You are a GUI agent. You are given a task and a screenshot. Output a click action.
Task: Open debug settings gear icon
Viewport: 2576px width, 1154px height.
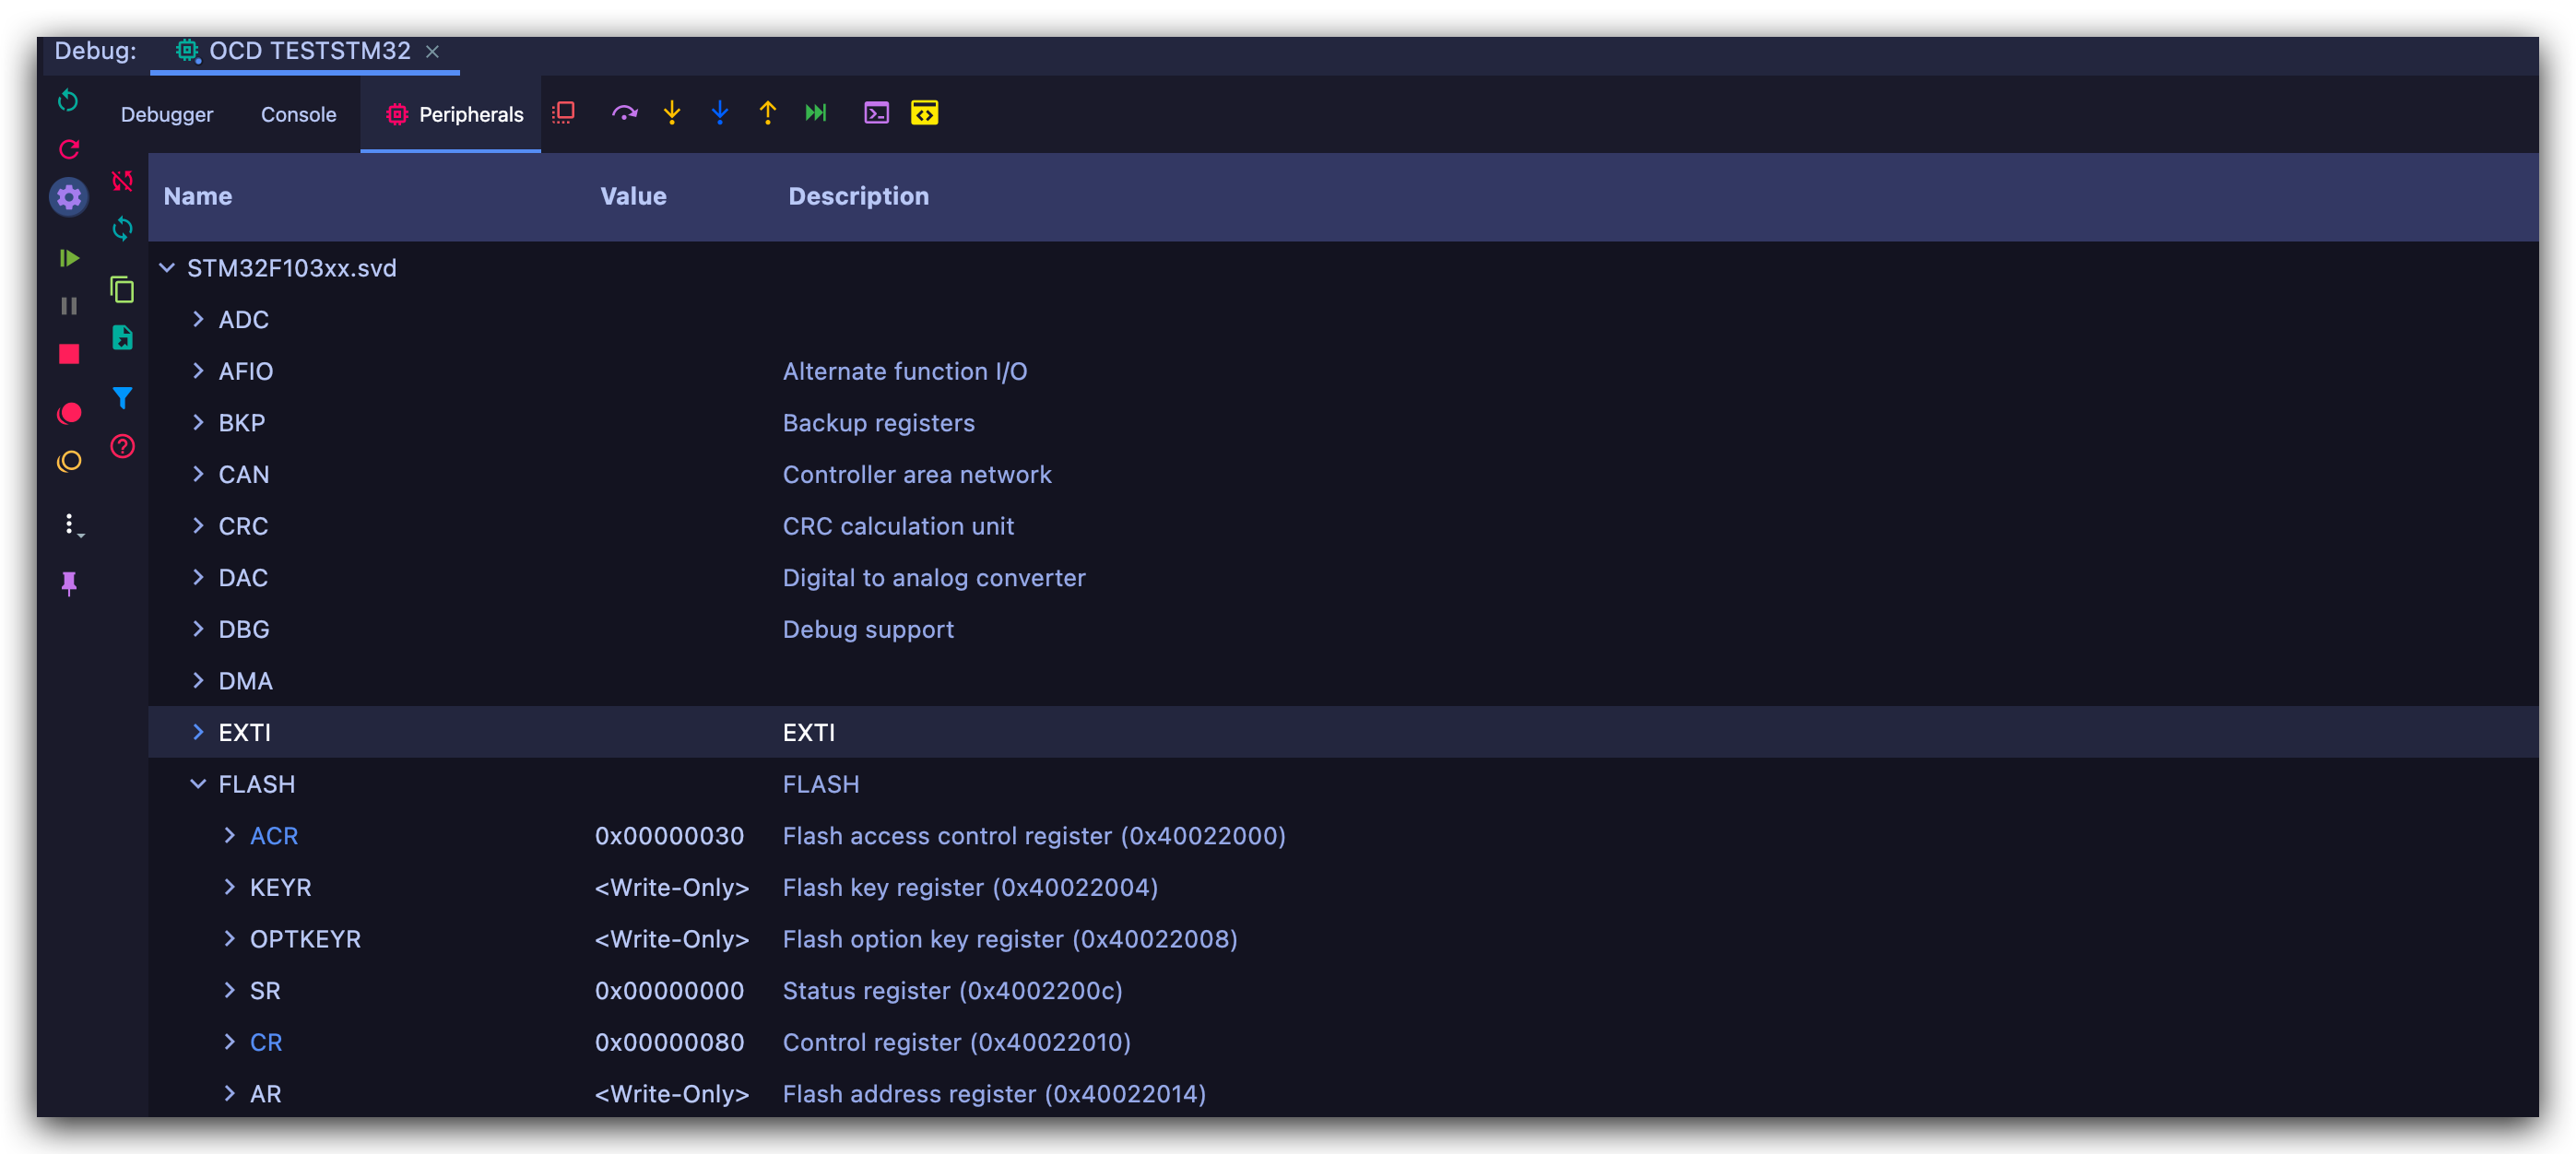(x=68, y=197)
